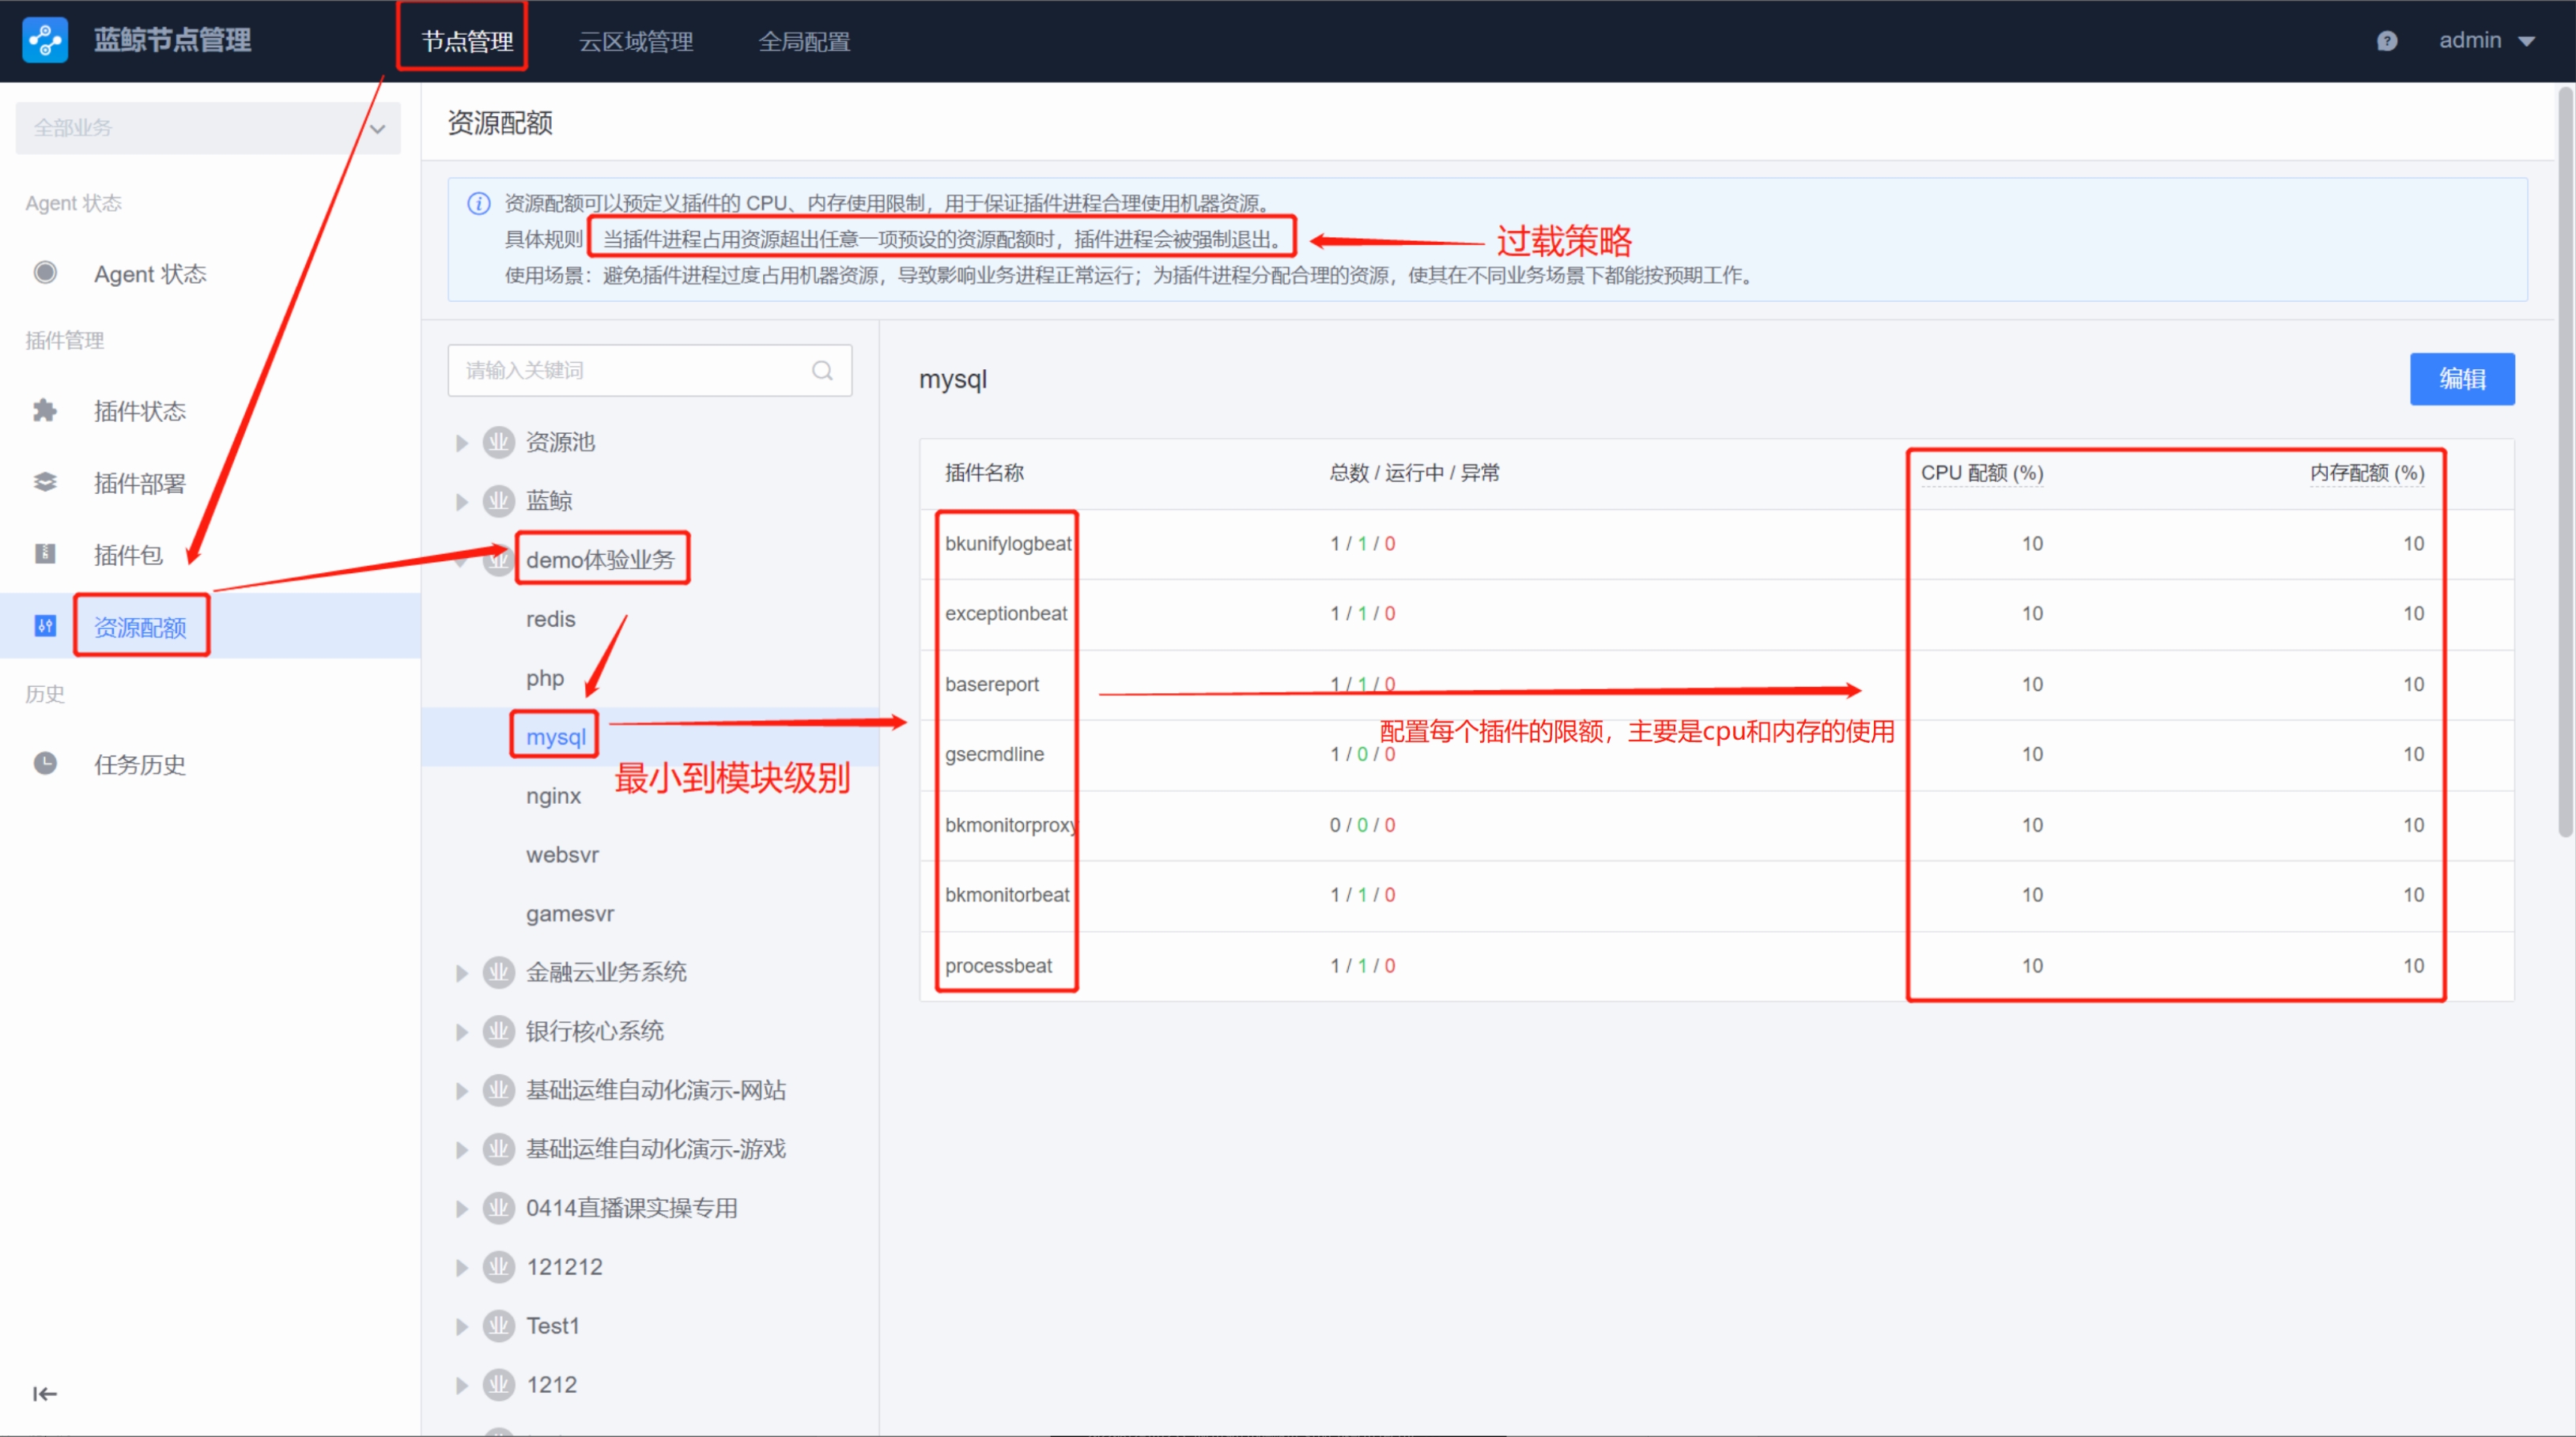Collapse sidebar using bottom-left arrow icon
The height and width of the screenshot is (1437, 2576).
[x=45, y=1393]
